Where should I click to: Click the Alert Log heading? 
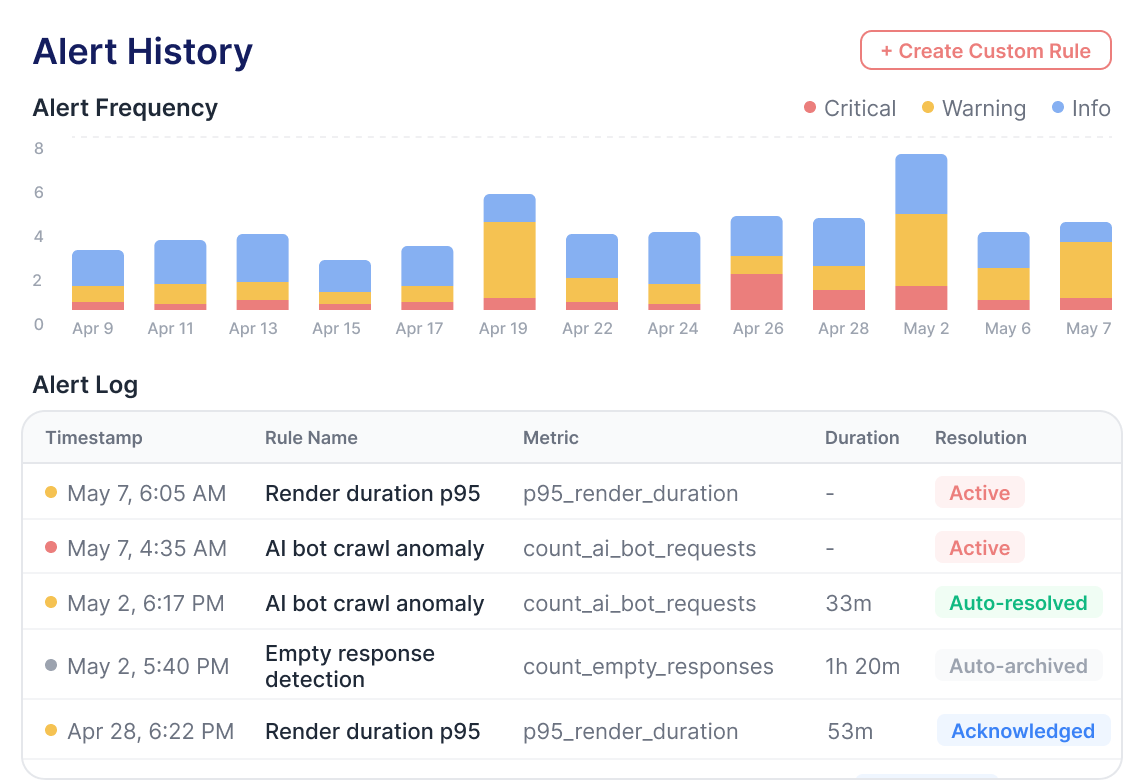click(x=85, y=385)
